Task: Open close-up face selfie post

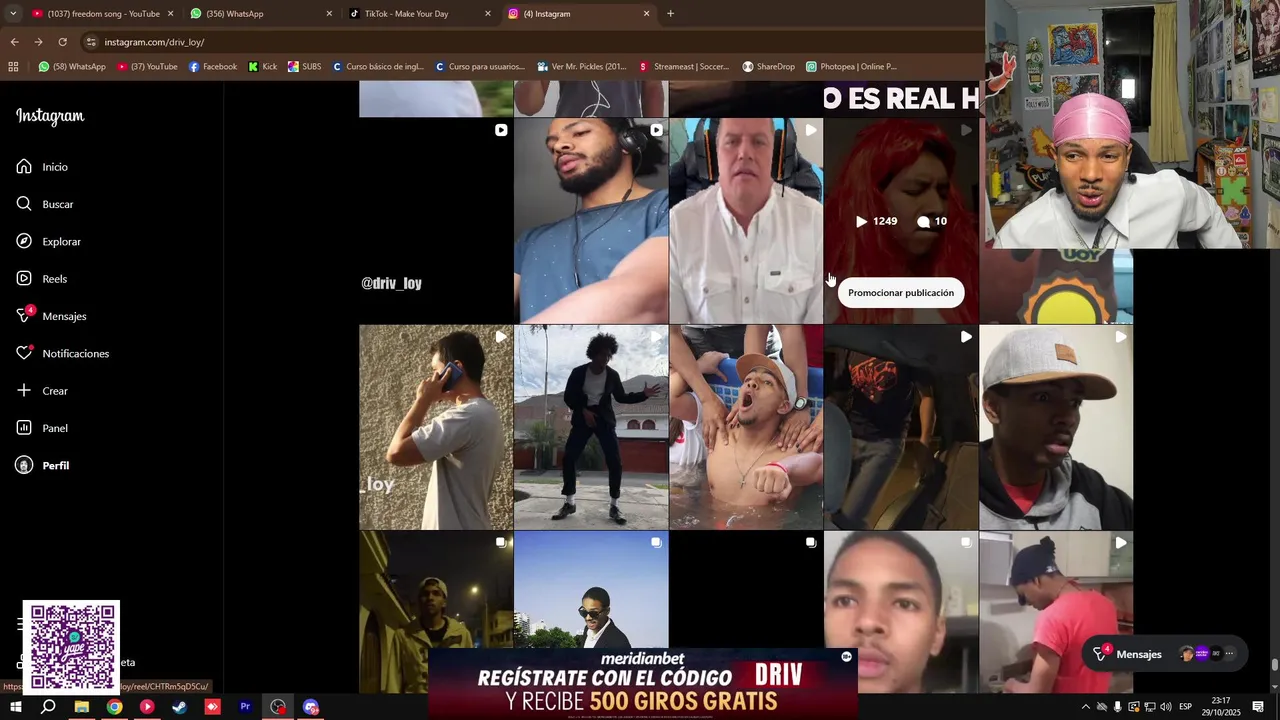Action: (x=901, y=612)
